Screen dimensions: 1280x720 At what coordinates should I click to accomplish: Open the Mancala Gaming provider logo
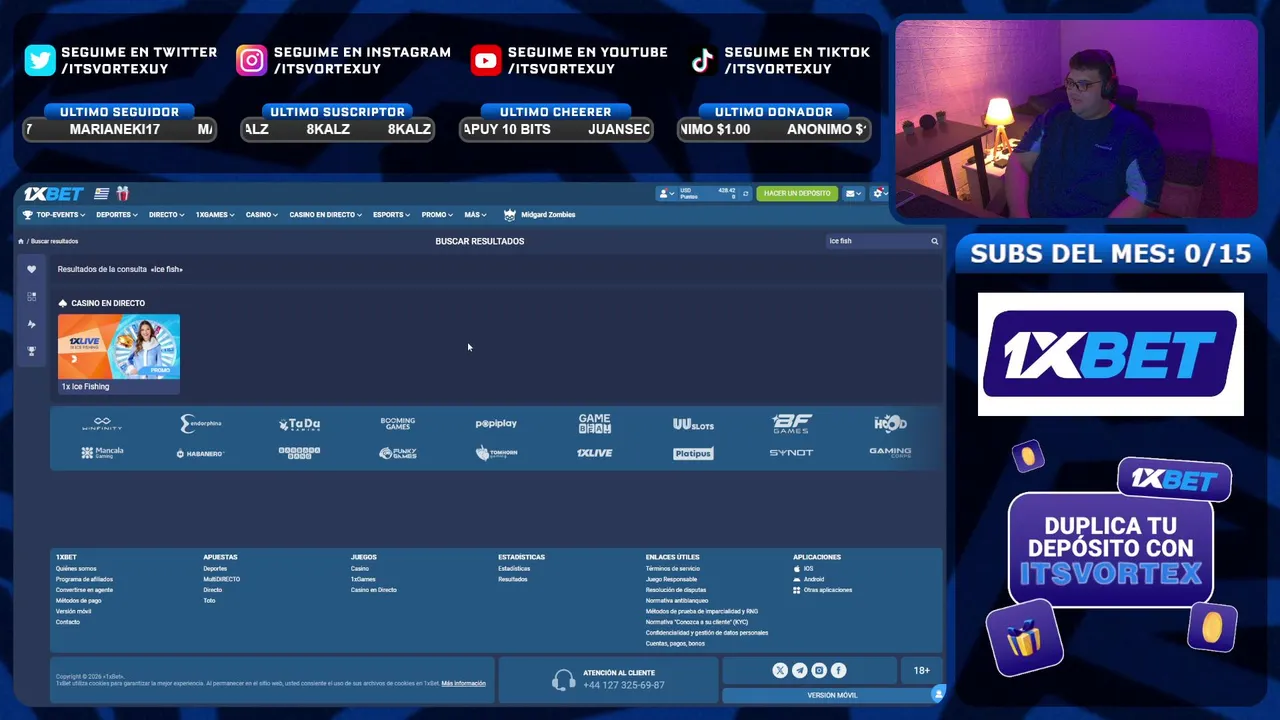[102, 453]
